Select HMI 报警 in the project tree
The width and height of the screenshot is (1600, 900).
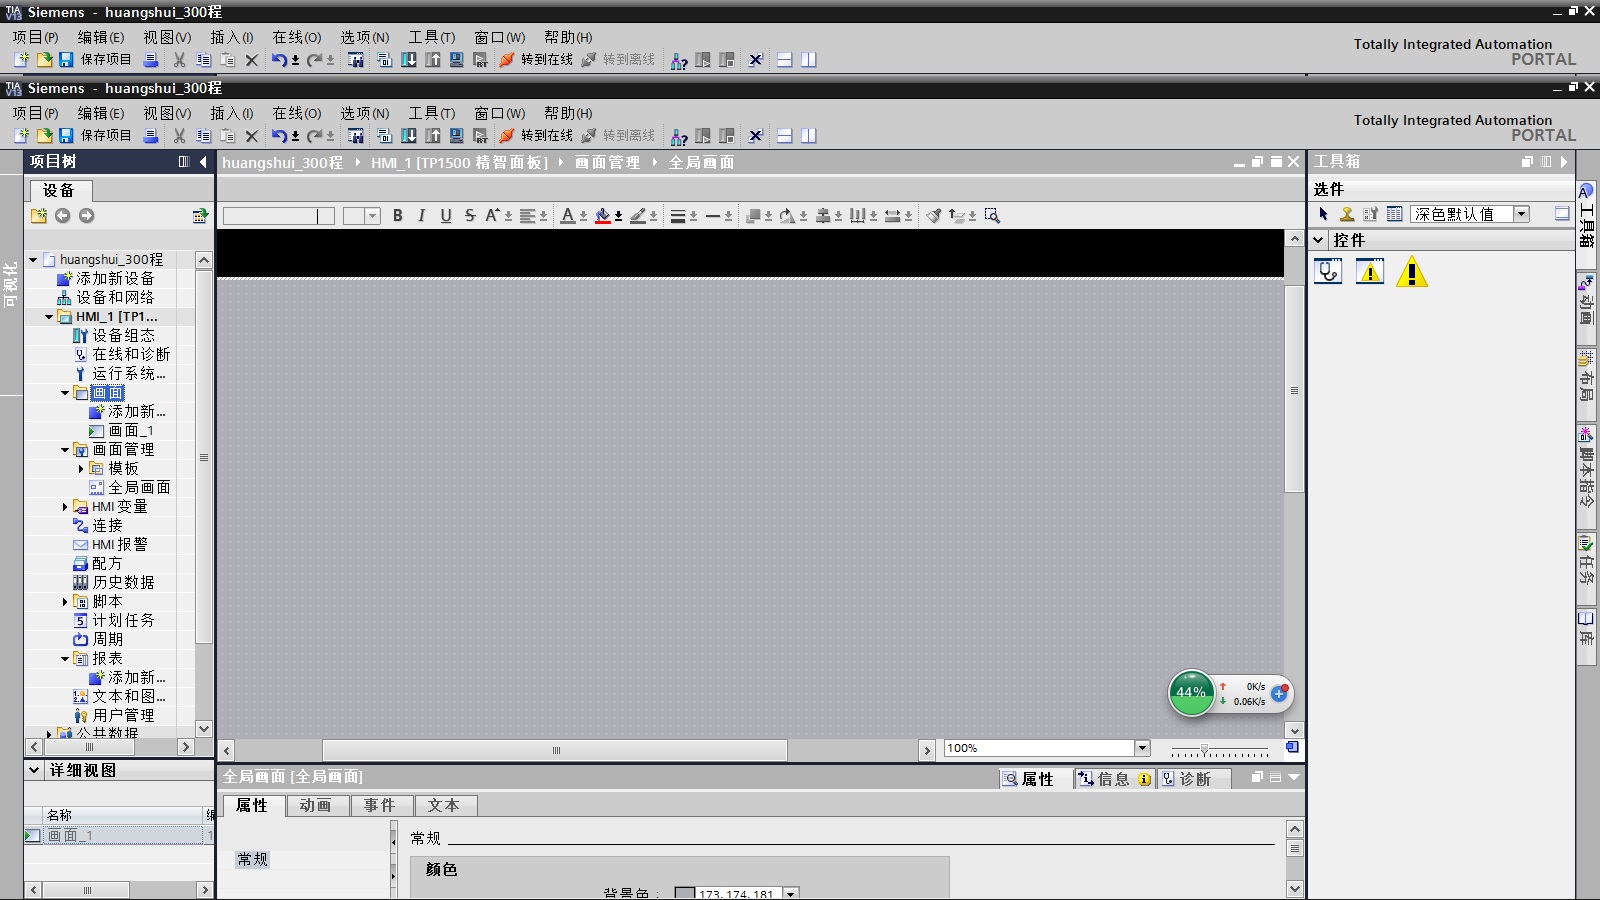pos(119,545)
